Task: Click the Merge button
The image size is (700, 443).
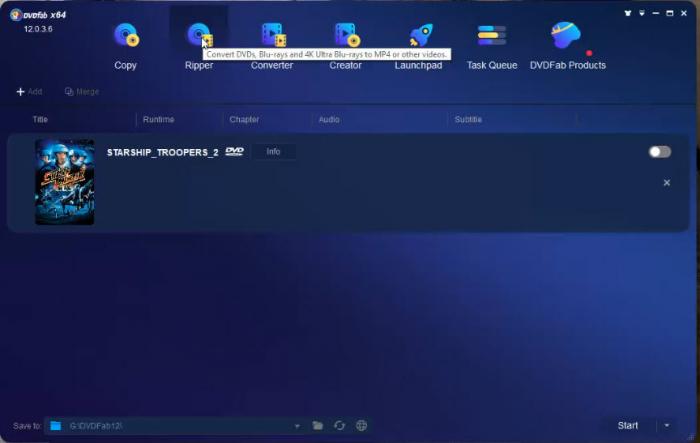Action: coord(82,92)
